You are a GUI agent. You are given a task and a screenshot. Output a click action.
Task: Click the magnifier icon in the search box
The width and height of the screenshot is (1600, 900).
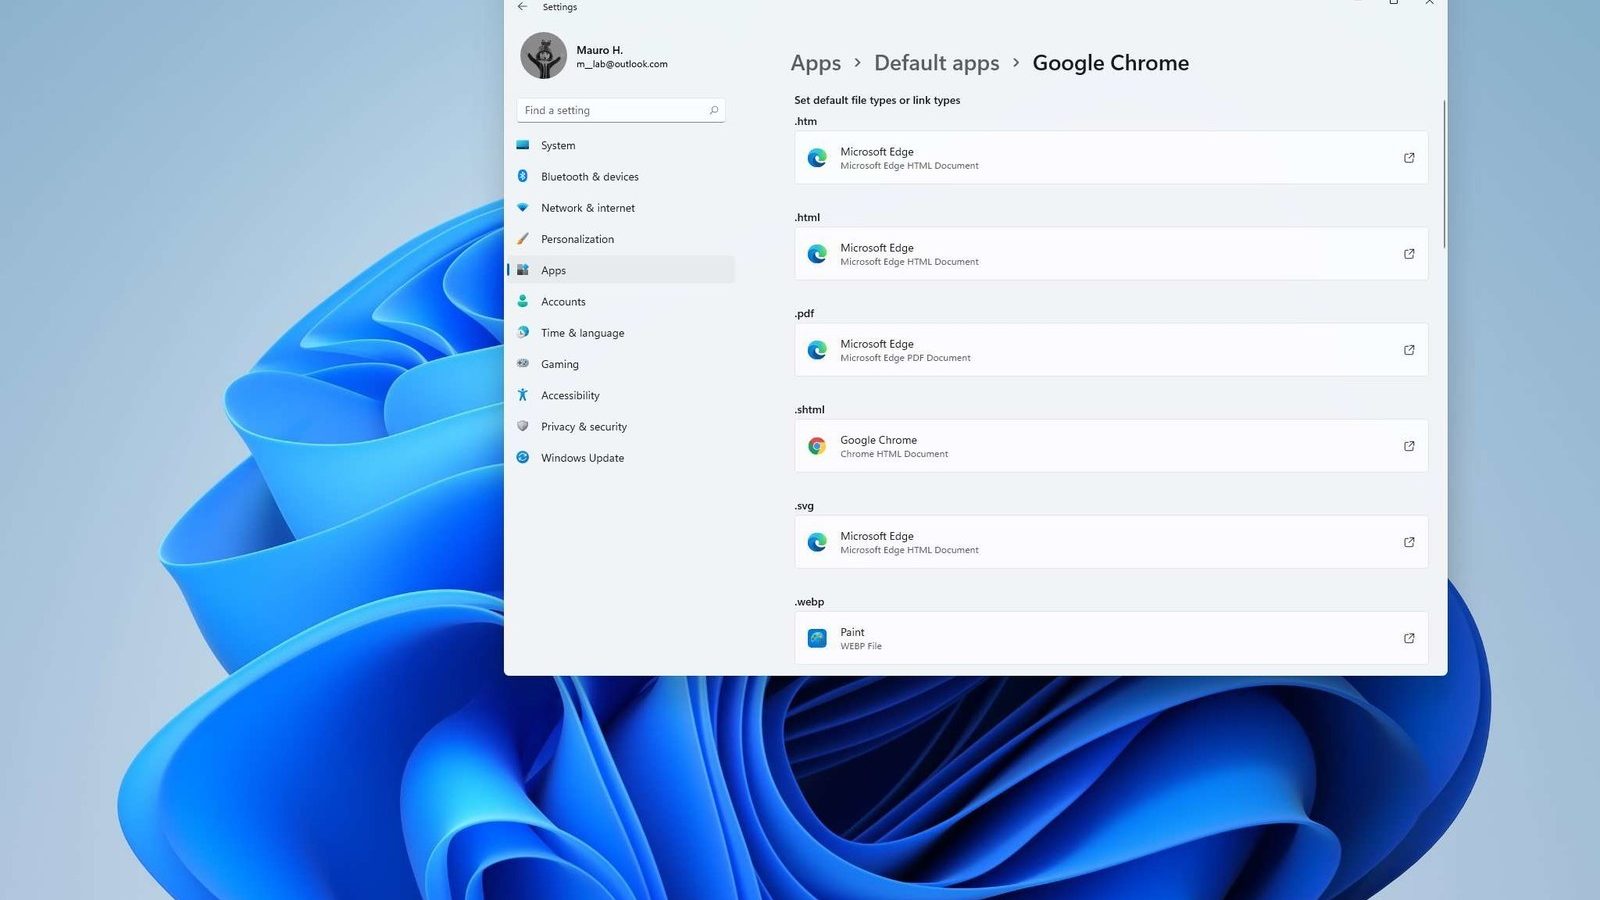713,110
